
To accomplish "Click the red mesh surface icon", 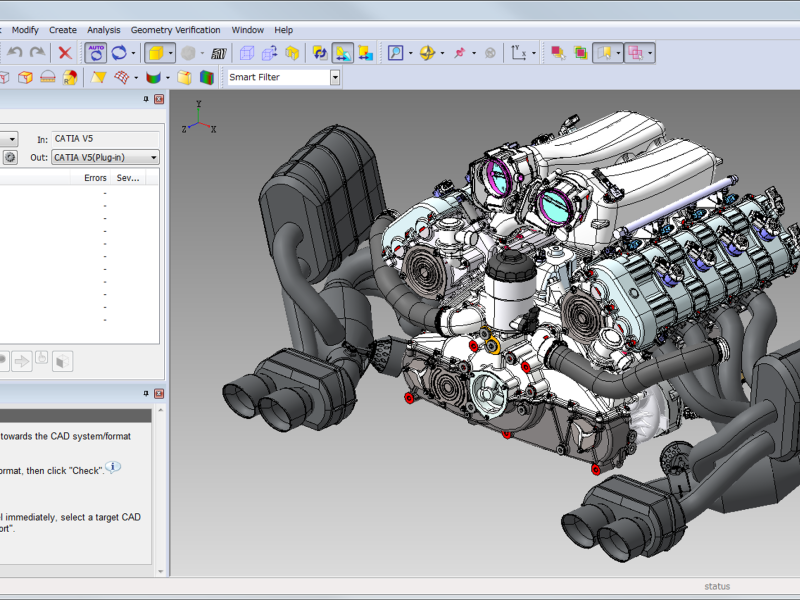I will (122, 77).
